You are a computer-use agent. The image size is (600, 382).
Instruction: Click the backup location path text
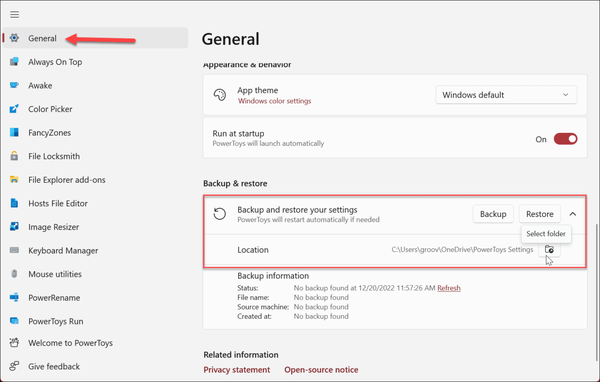[x=462, y=250]
